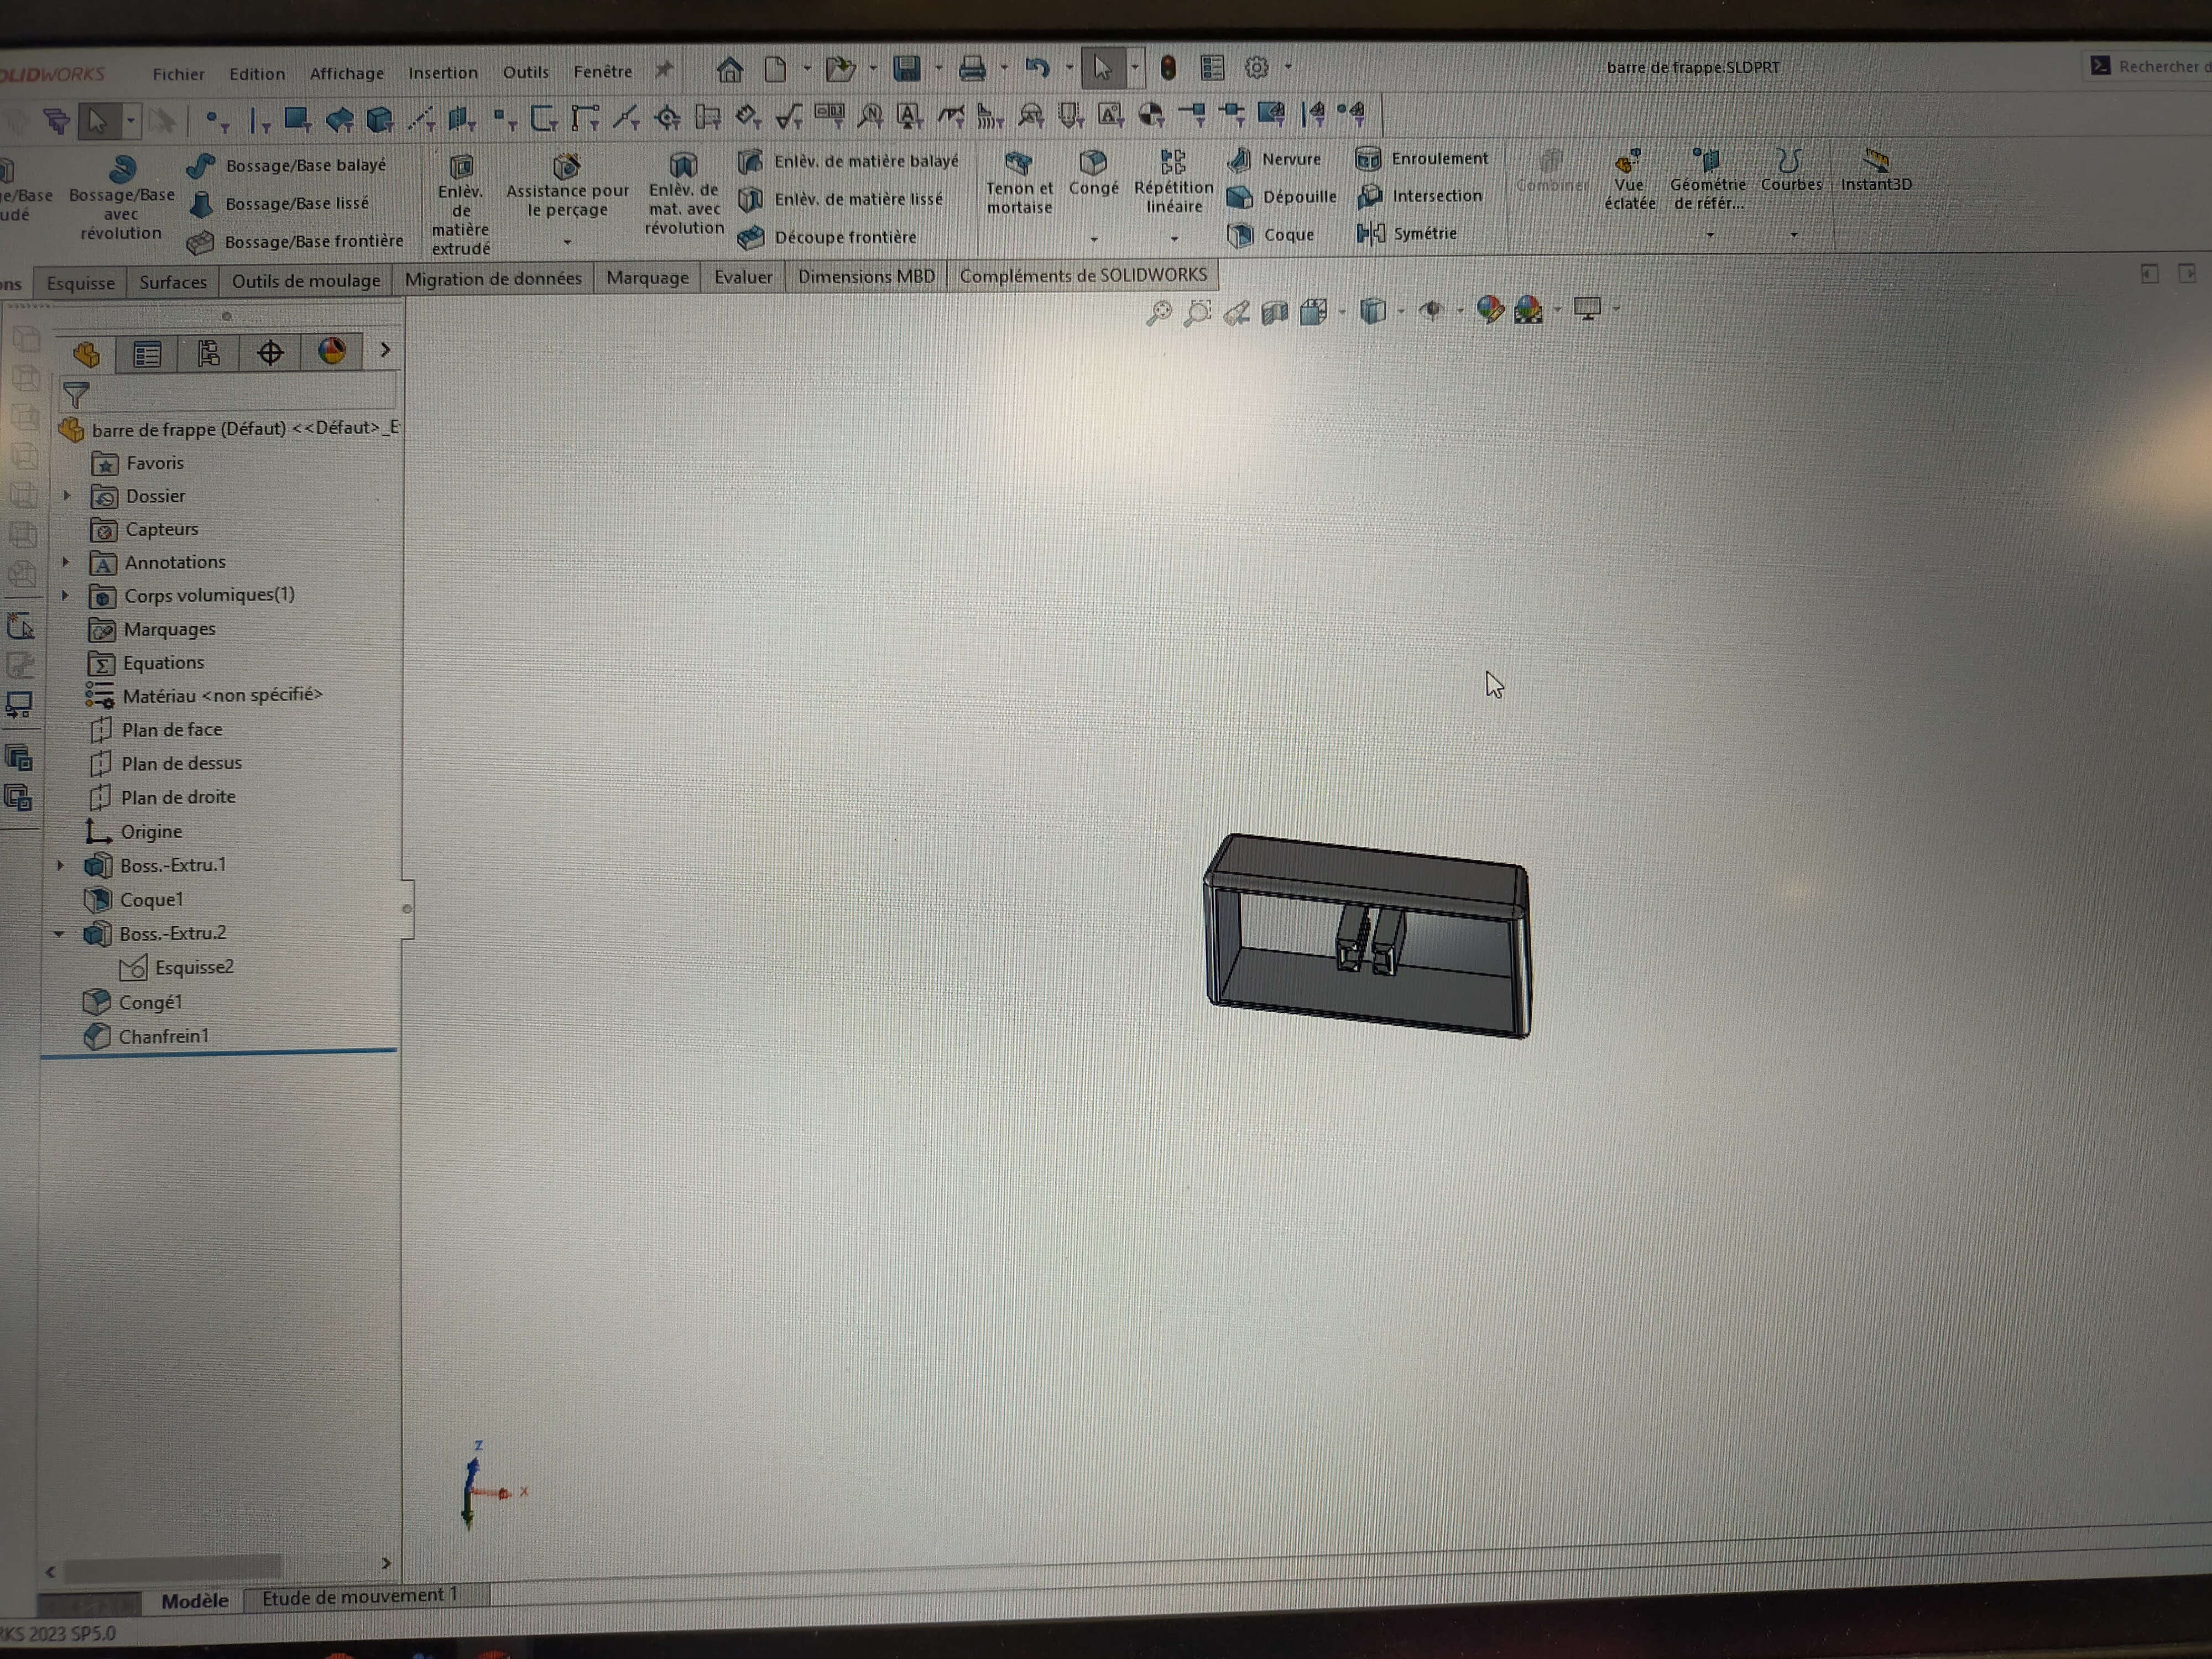Viewport: 2212px width, 1659px height.
Task: Toggle hide/show items eye icon
Action: 1432,311
